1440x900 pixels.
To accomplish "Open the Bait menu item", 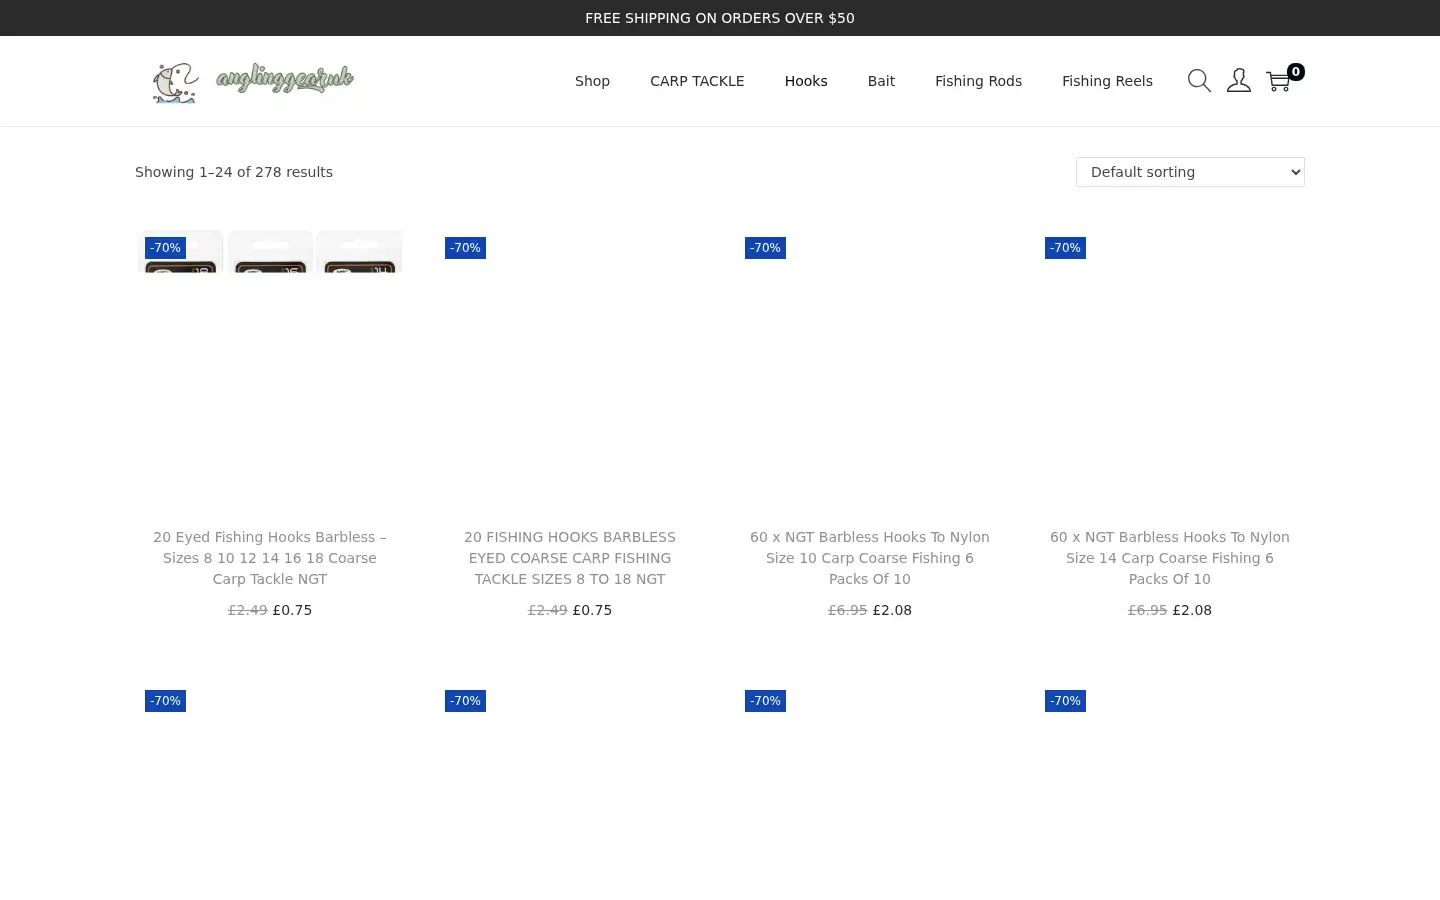I will pyautogui.click(x=881, y=81).
